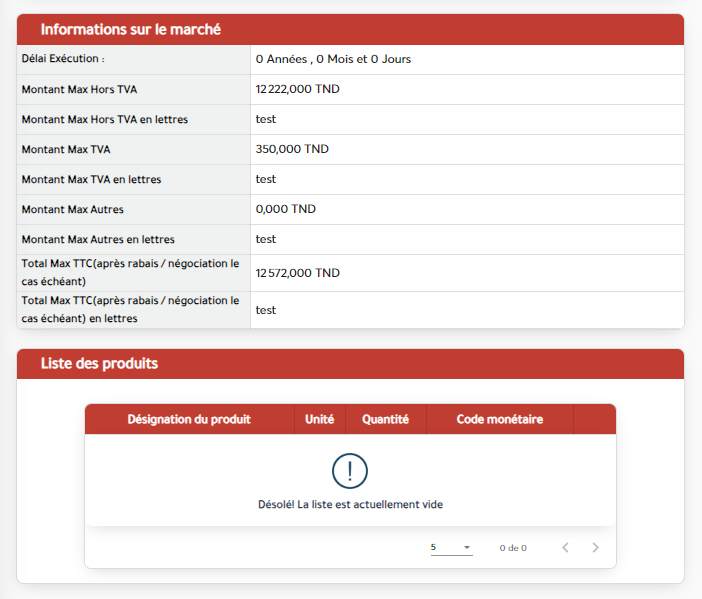Screen dimensions: 702x599
Task: Click the 0 de 0 pagination counter
Action: coord(513,548)
